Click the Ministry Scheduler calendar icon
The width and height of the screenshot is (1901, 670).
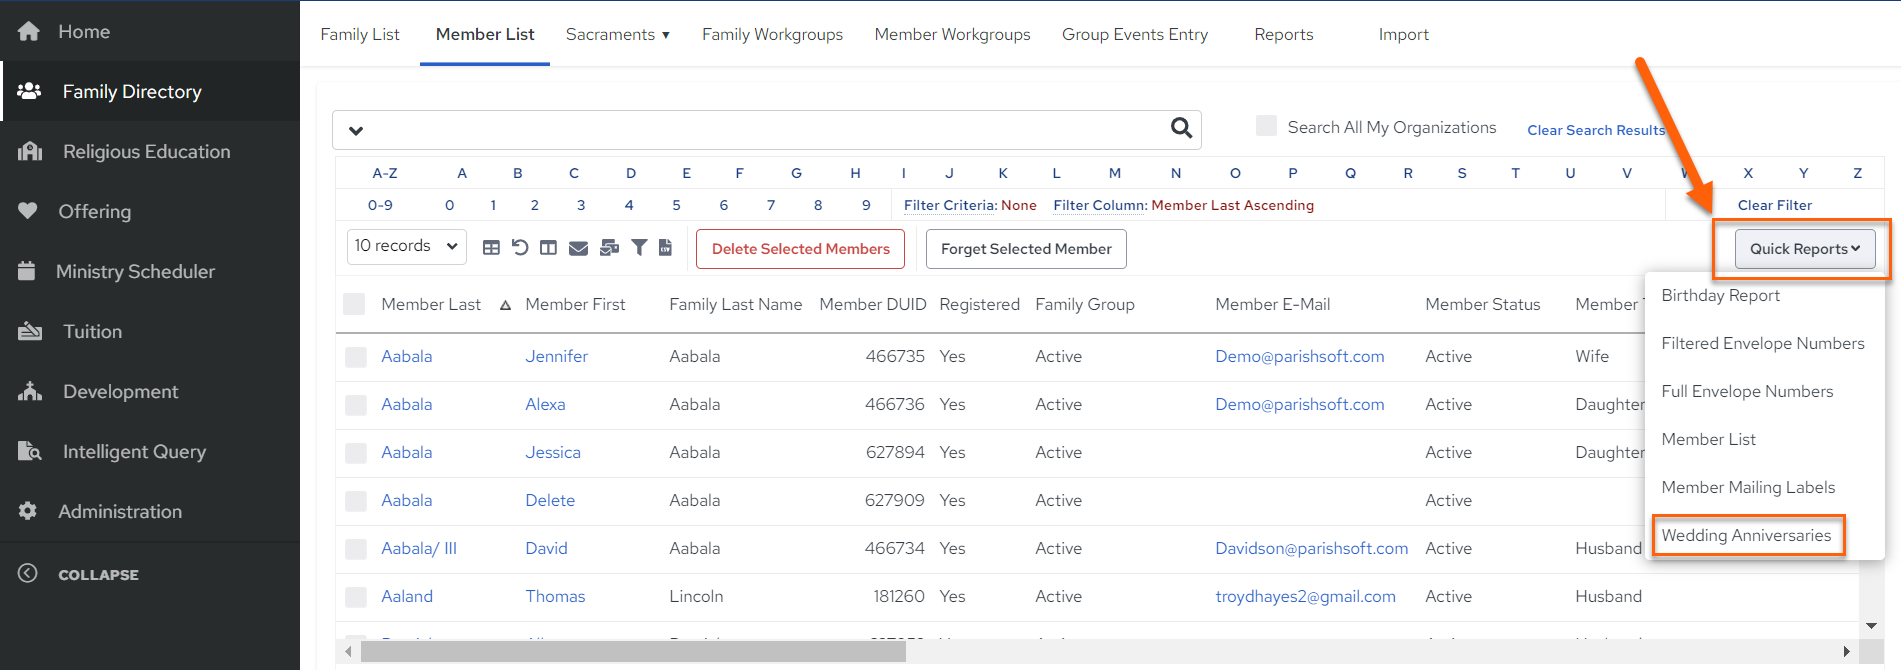pos(27,271)
